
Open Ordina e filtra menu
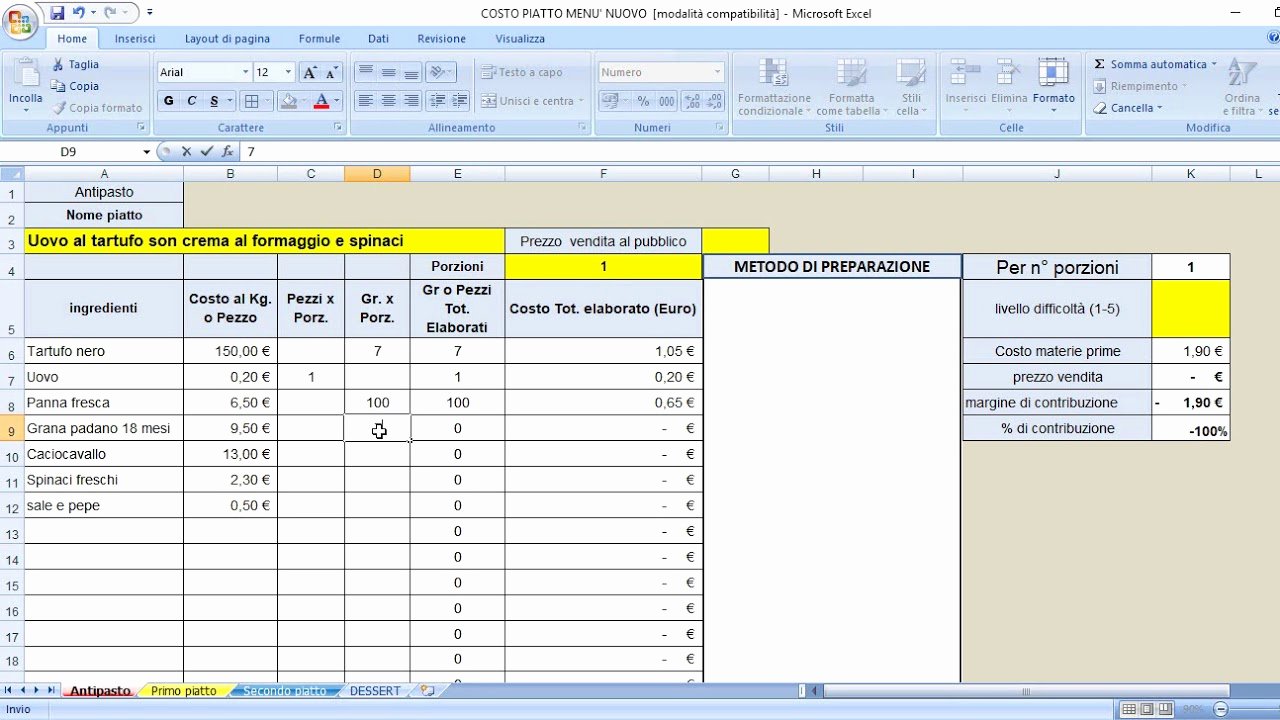pyautogui.click(x=1242, y=87)
